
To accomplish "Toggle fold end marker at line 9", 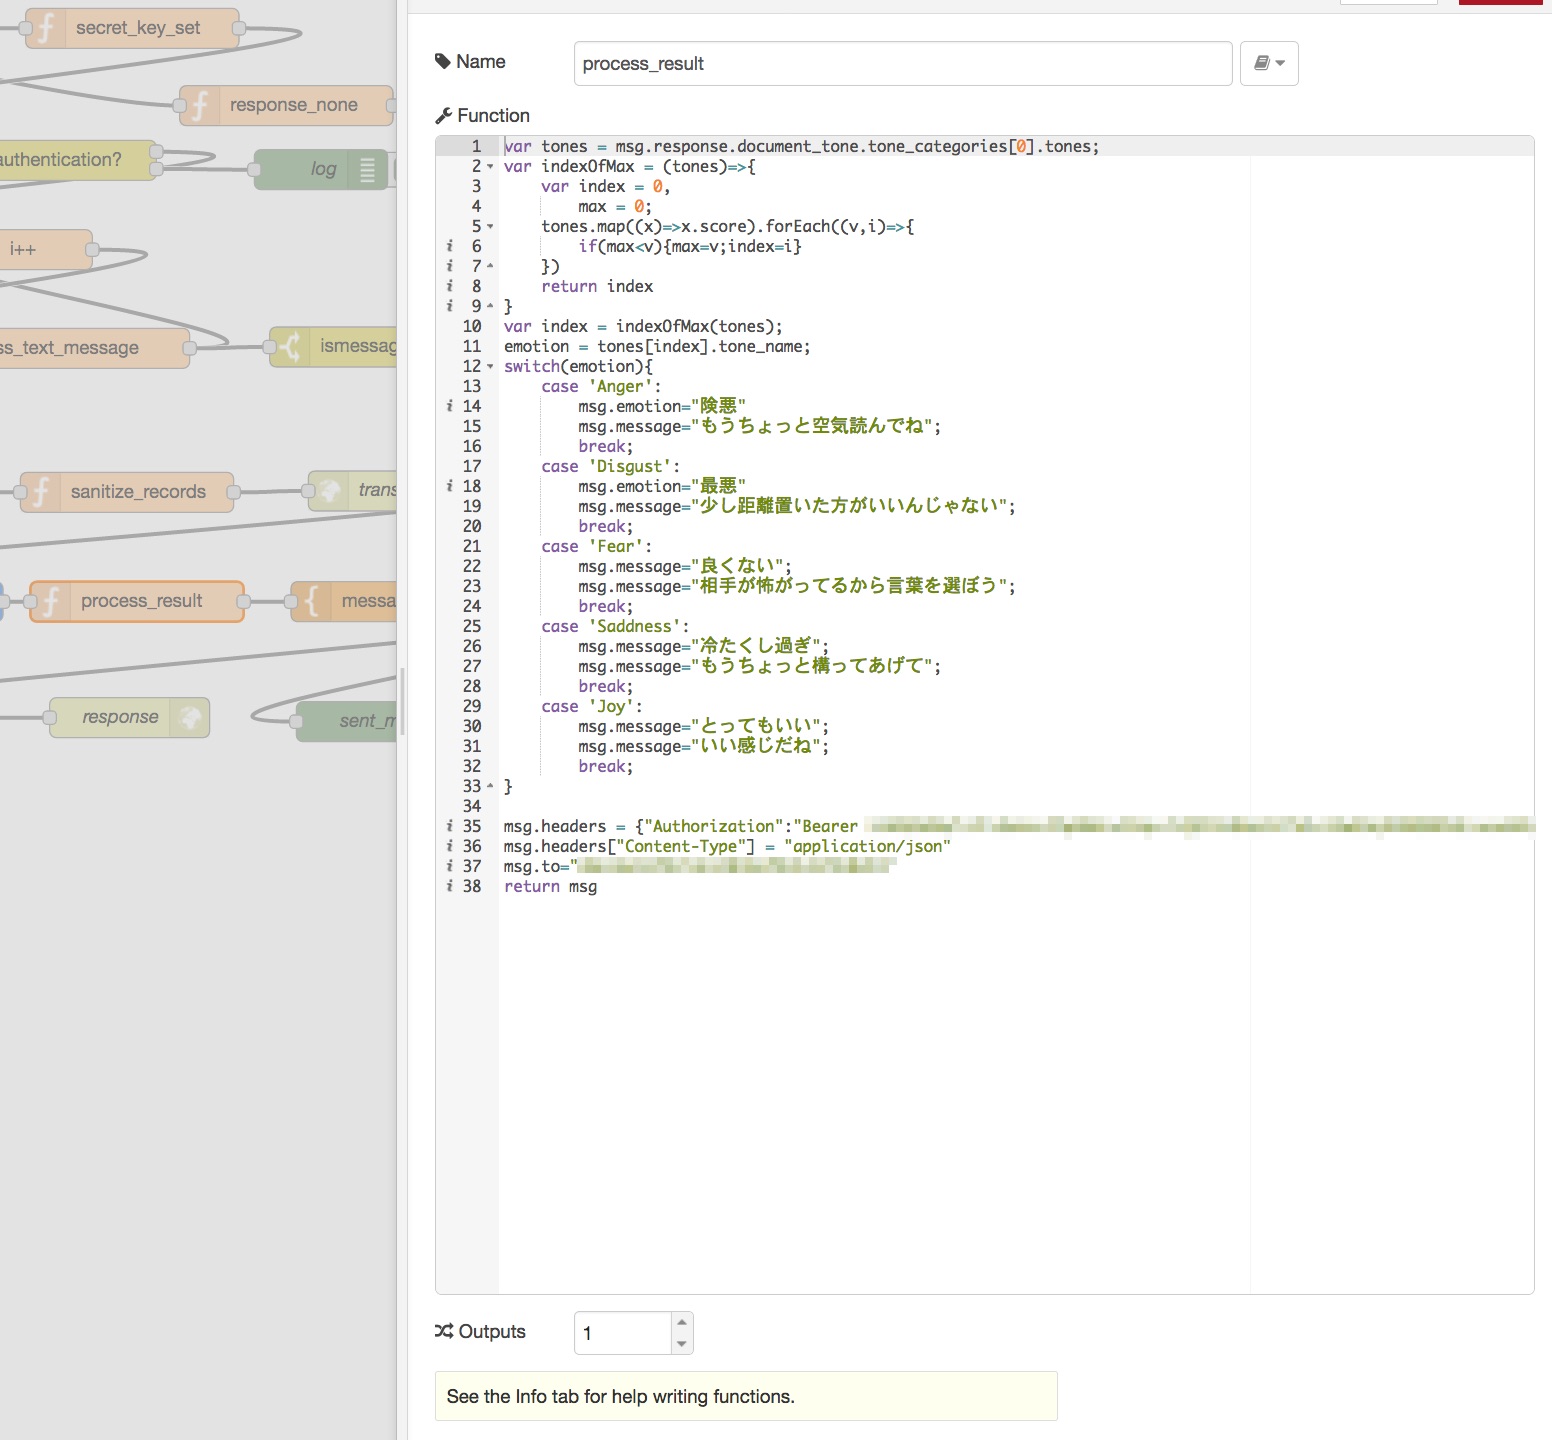I will 490,306.
